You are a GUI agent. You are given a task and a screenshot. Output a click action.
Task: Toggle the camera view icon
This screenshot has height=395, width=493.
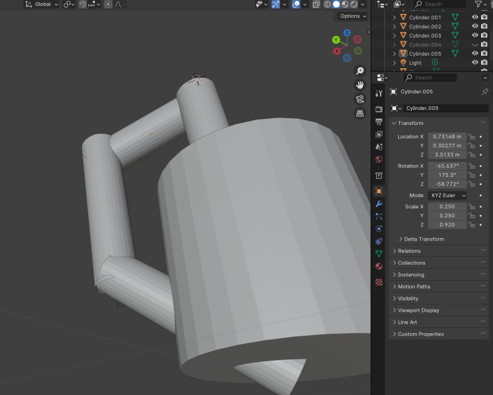coord(360,99)
